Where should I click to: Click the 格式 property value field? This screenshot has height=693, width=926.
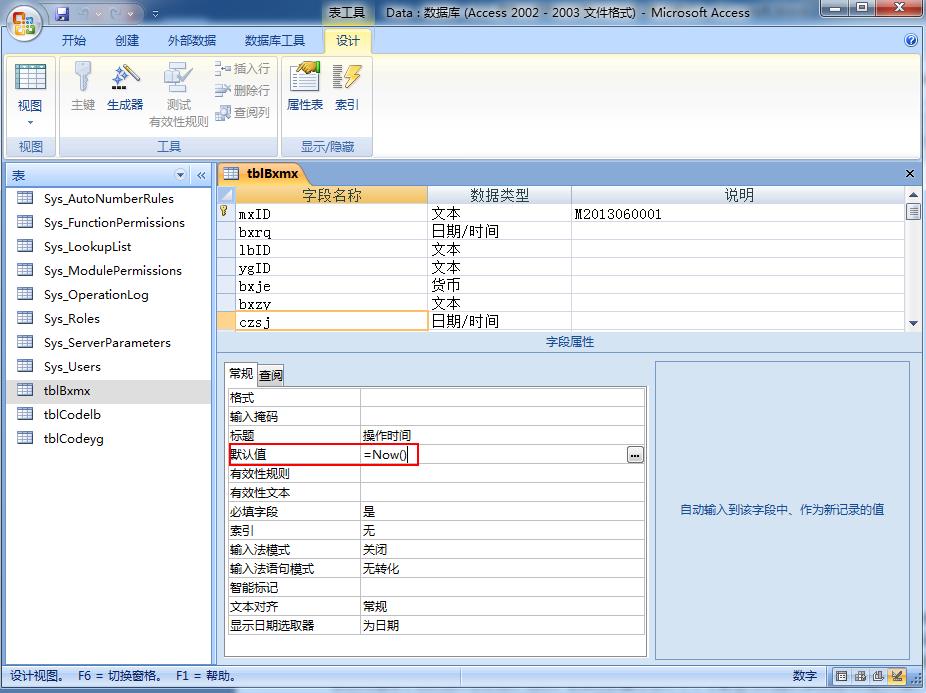pos(502,398)
